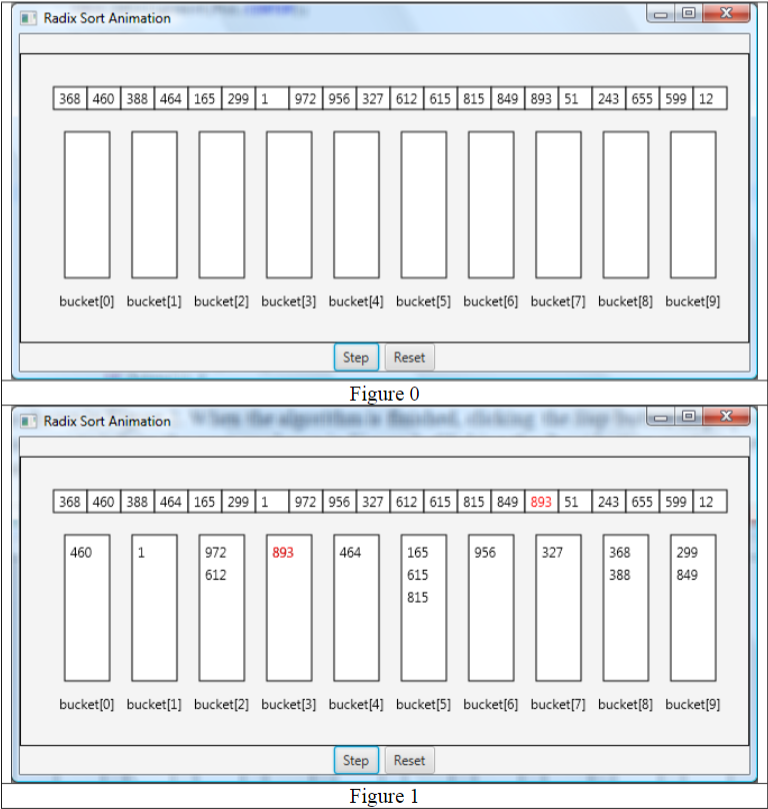
Task: Click the 655 cell in Figure 1 array
Action: [642, 501]
